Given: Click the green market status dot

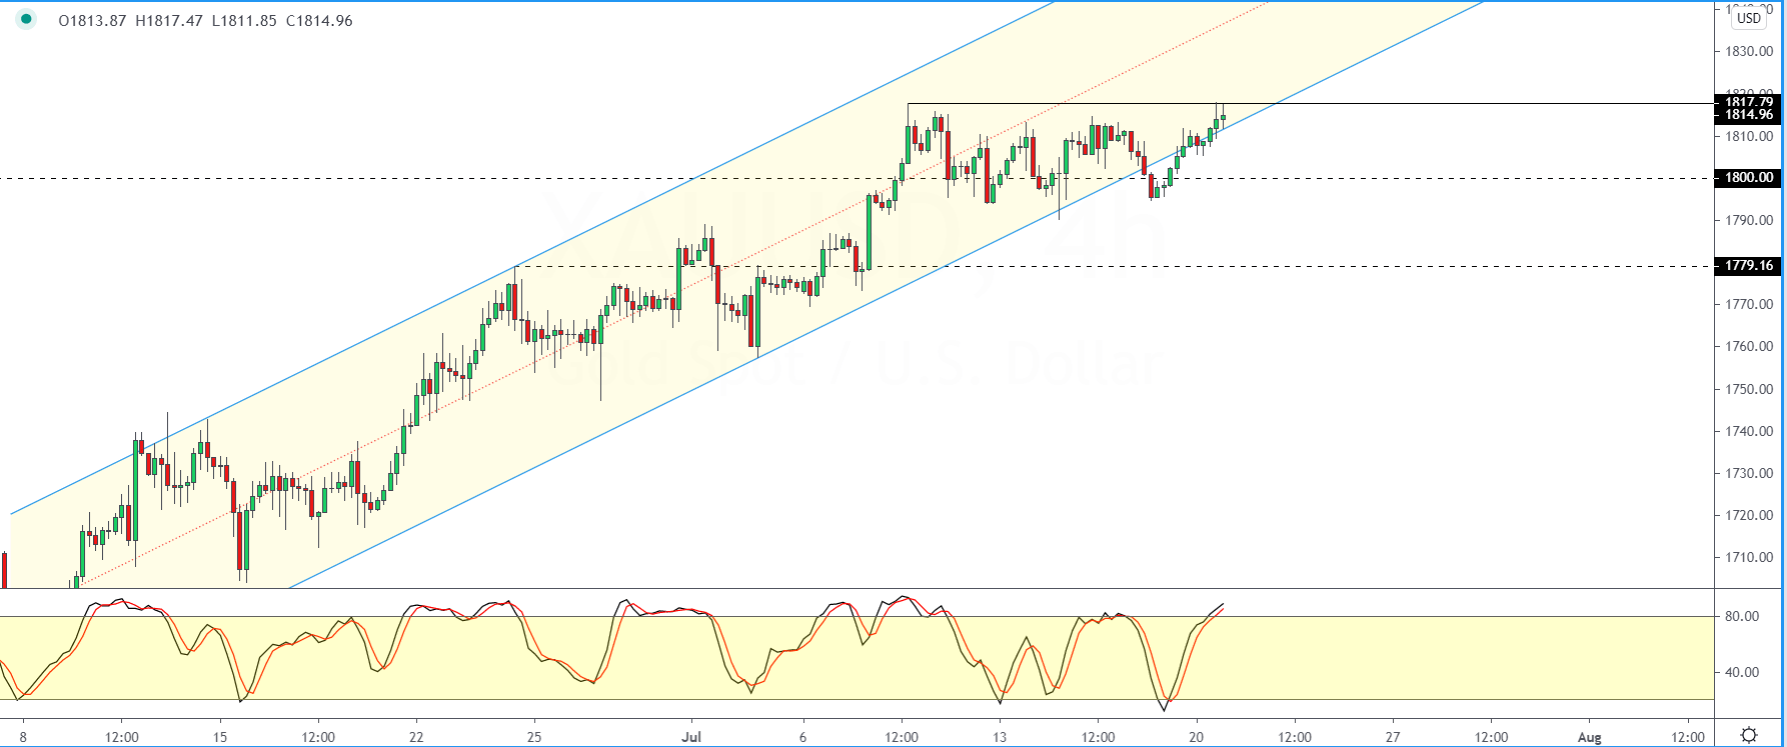Looking at the screenshot, I should [x=24, y=19].
